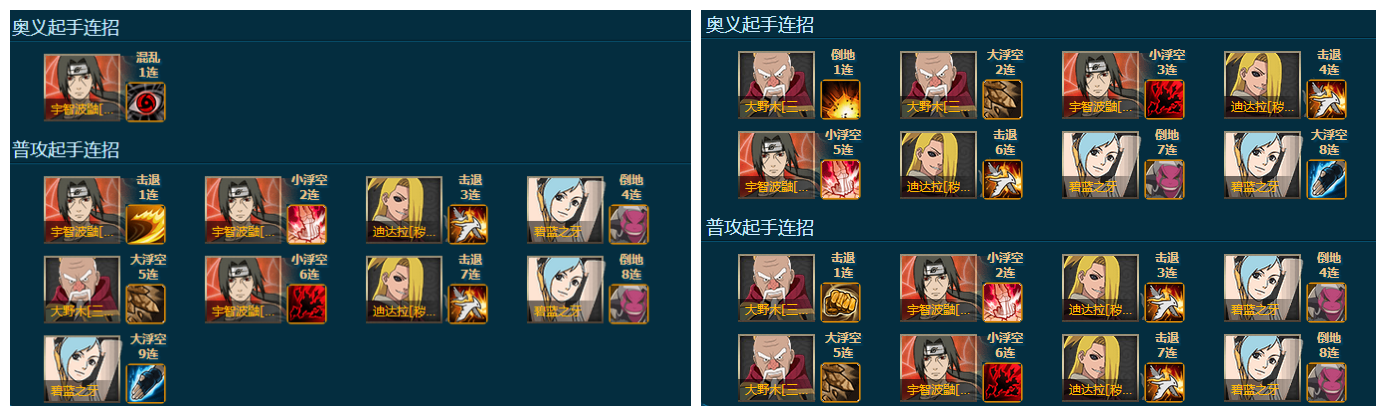Select the yellow slash 击退 1连 skill icon
The height and width of the screenshot is (416, 1386).
[x=146, y=224]
